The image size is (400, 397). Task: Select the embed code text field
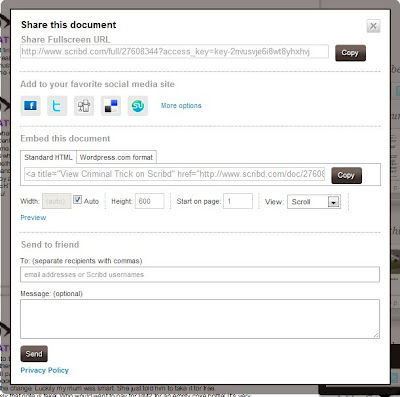point(175,174)
